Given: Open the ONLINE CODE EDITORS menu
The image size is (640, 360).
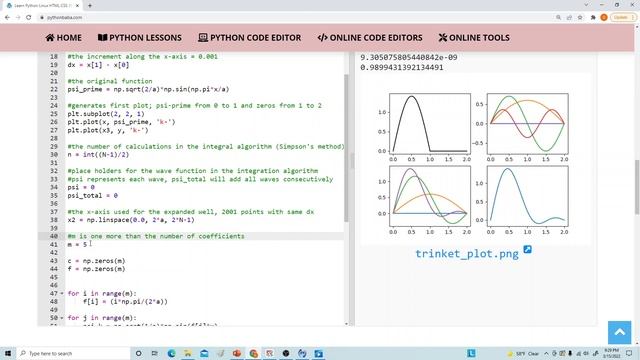Looking at the screenshot, I should 370,38.
